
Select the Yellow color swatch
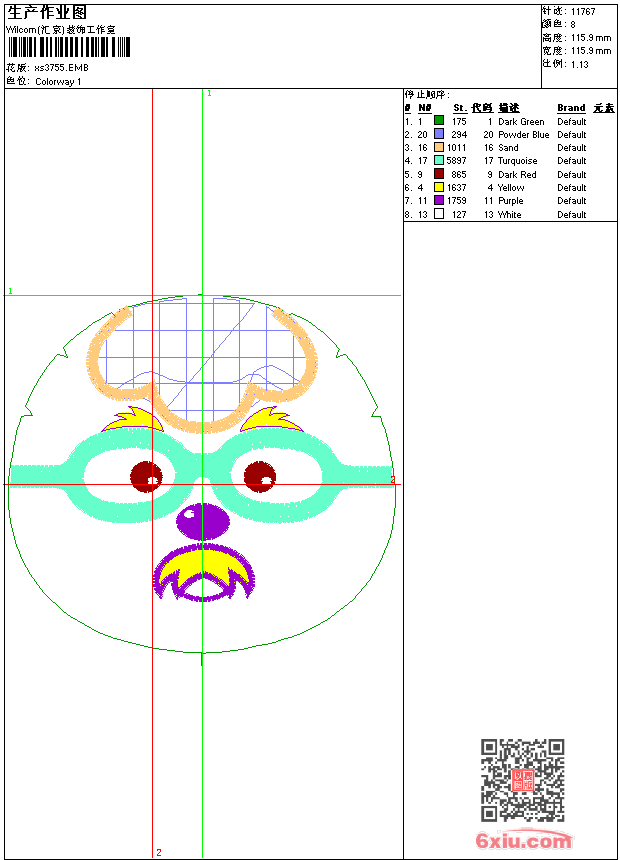coord(439,187)
